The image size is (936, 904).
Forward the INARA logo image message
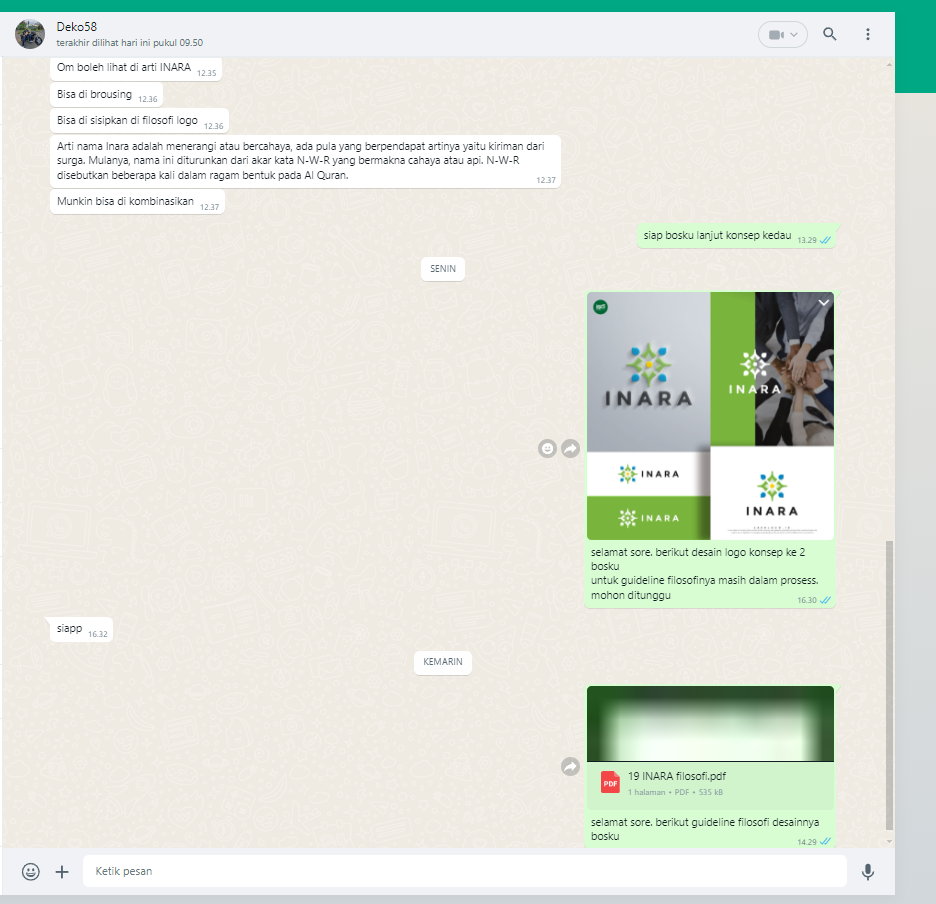click(570, 449)
